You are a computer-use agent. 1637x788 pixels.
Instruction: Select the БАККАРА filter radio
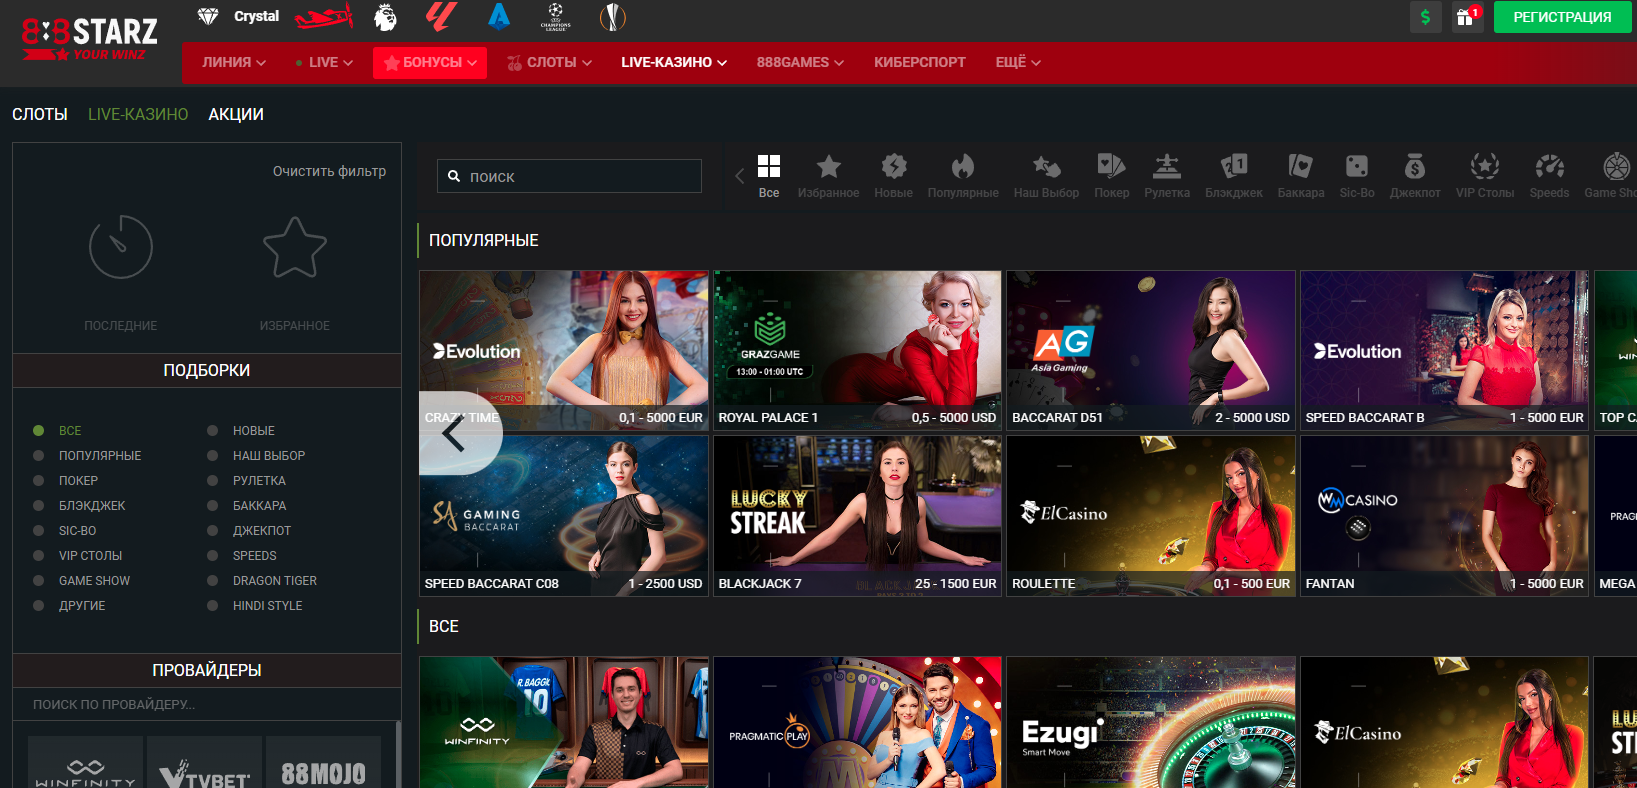point(213,506)
